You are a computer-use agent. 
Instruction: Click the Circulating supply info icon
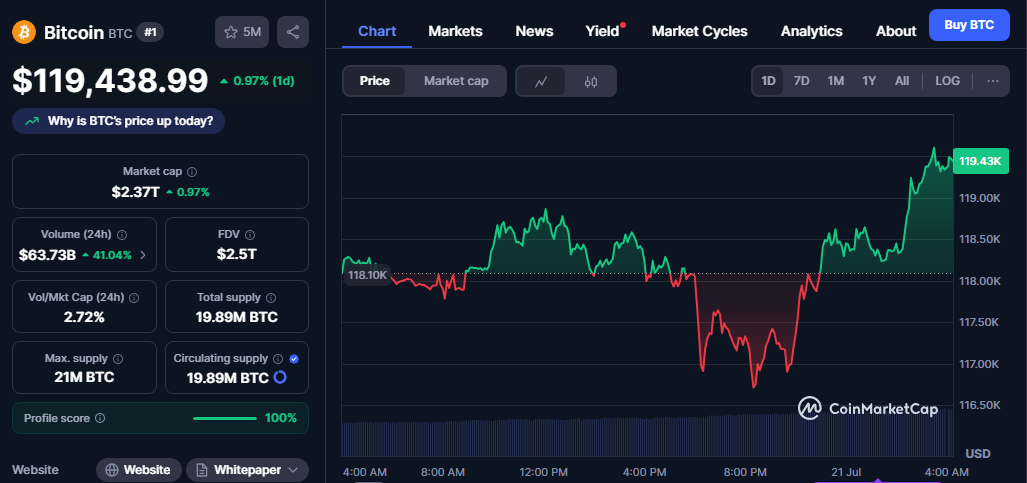click(278, 358)
